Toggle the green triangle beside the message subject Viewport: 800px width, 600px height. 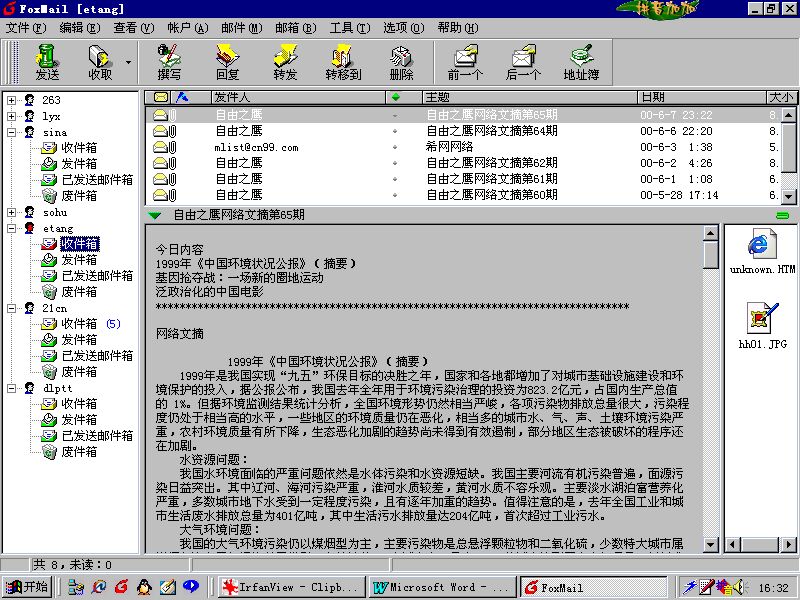point(154,214)
